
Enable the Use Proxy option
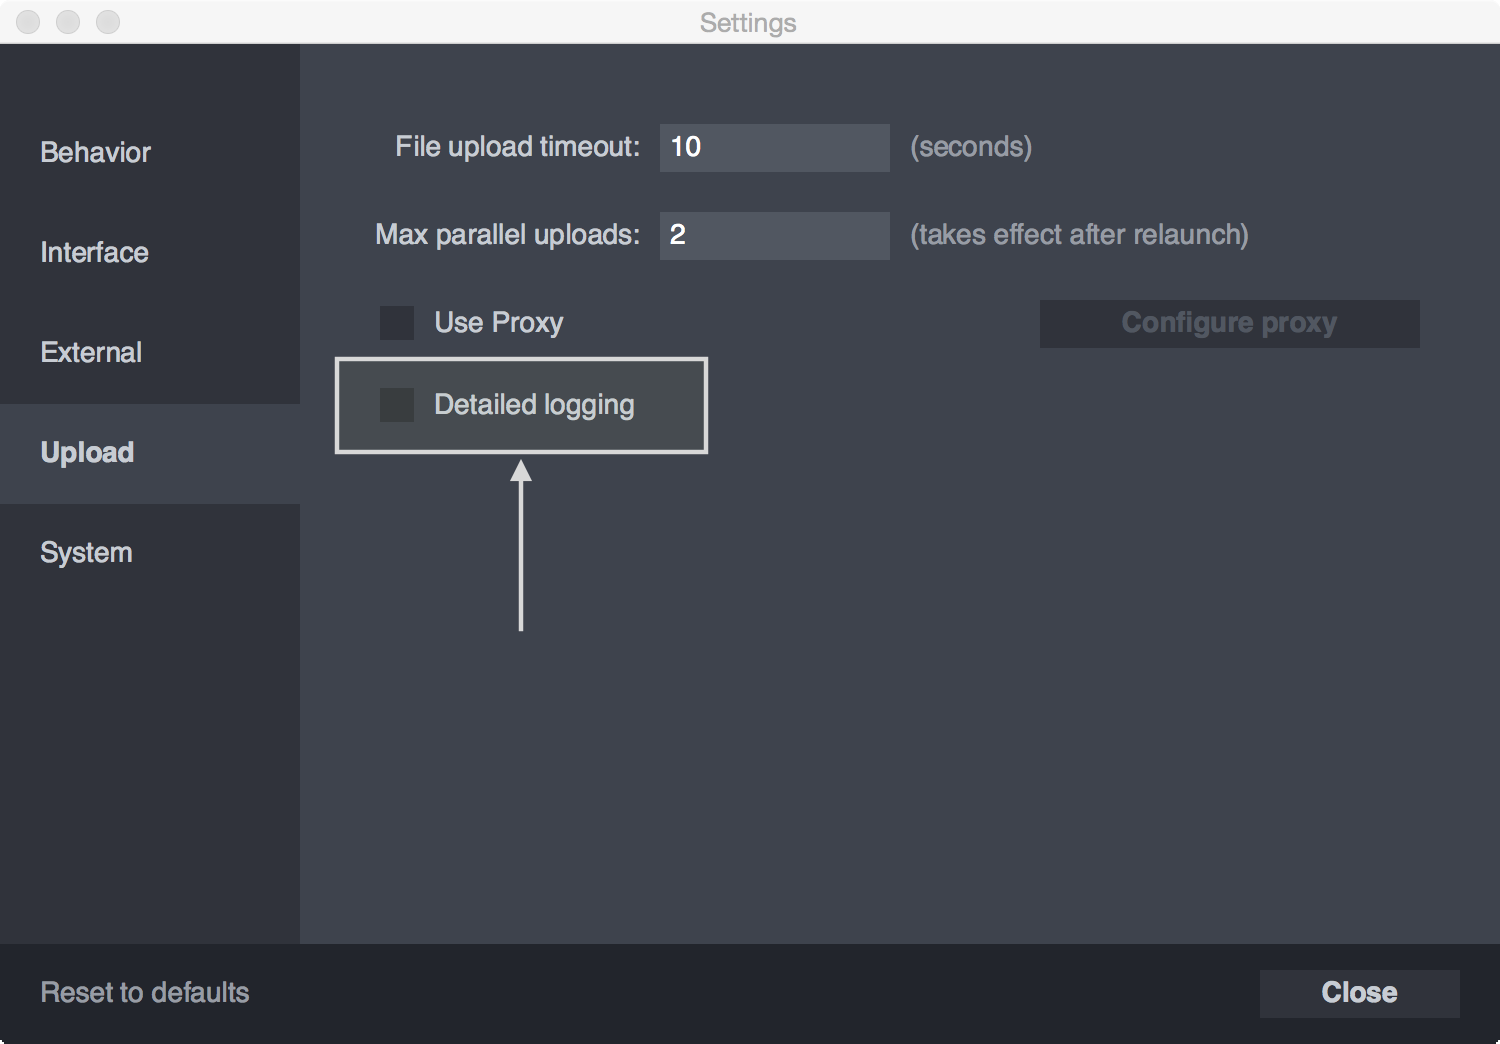tap(397, 322)
